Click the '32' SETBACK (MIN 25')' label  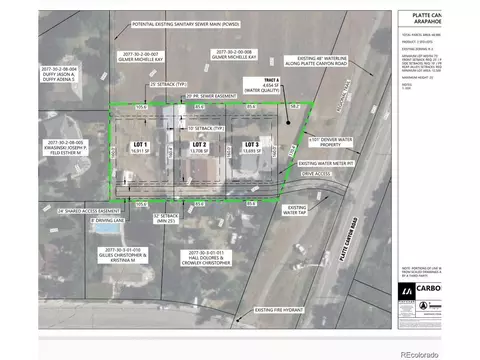(166, 218)
